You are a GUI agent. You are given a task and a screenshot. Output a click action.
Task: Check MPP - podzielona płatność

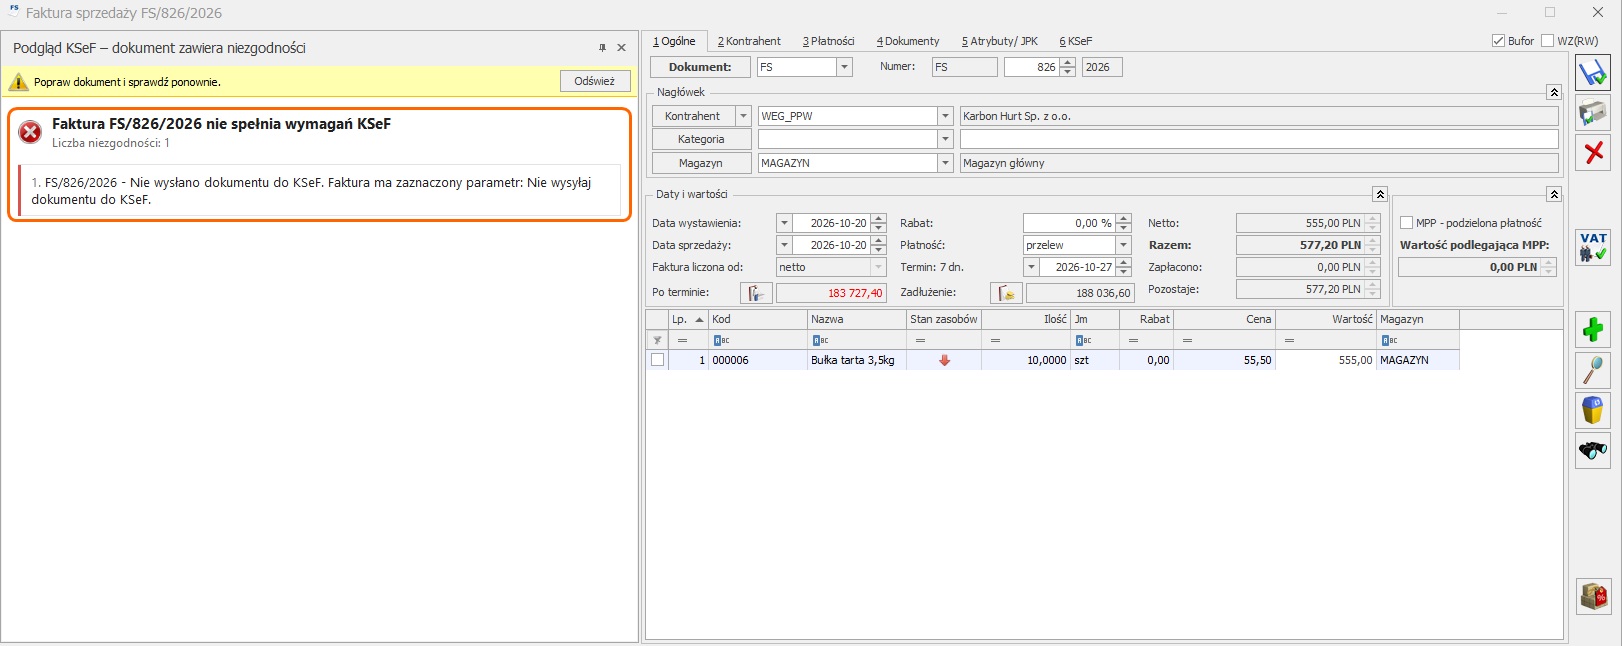(1406, 223)
